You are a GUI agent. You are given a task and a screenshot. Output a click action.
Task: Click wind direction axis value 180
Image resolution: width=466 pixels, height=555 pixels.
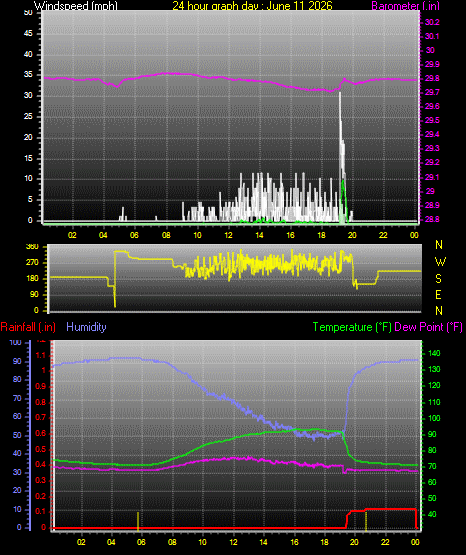[x=32, y=279]
